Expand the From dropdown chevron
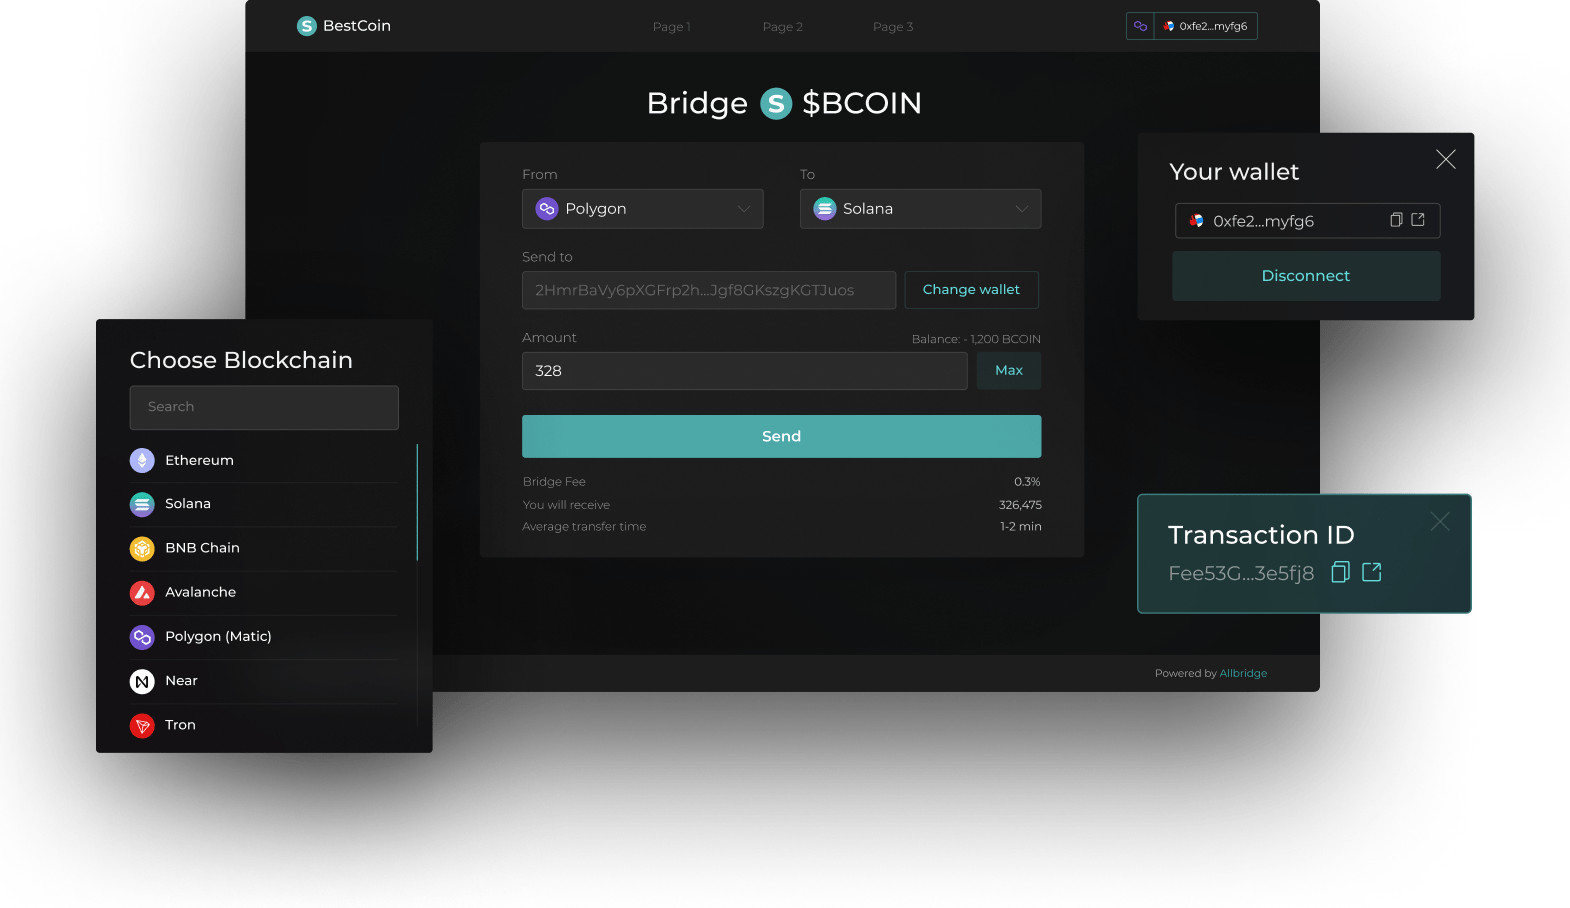 pyautogui.click(x=744, y=209)
